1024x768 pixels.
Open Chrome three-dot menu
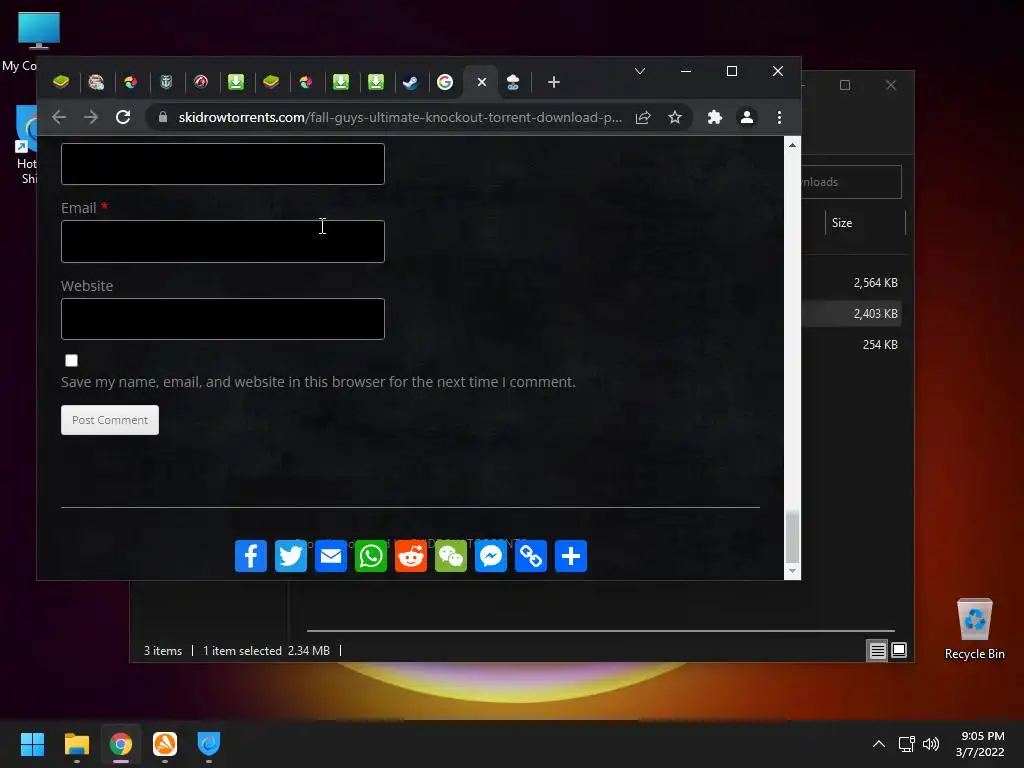pyautogui.click(x=779, y=118)
